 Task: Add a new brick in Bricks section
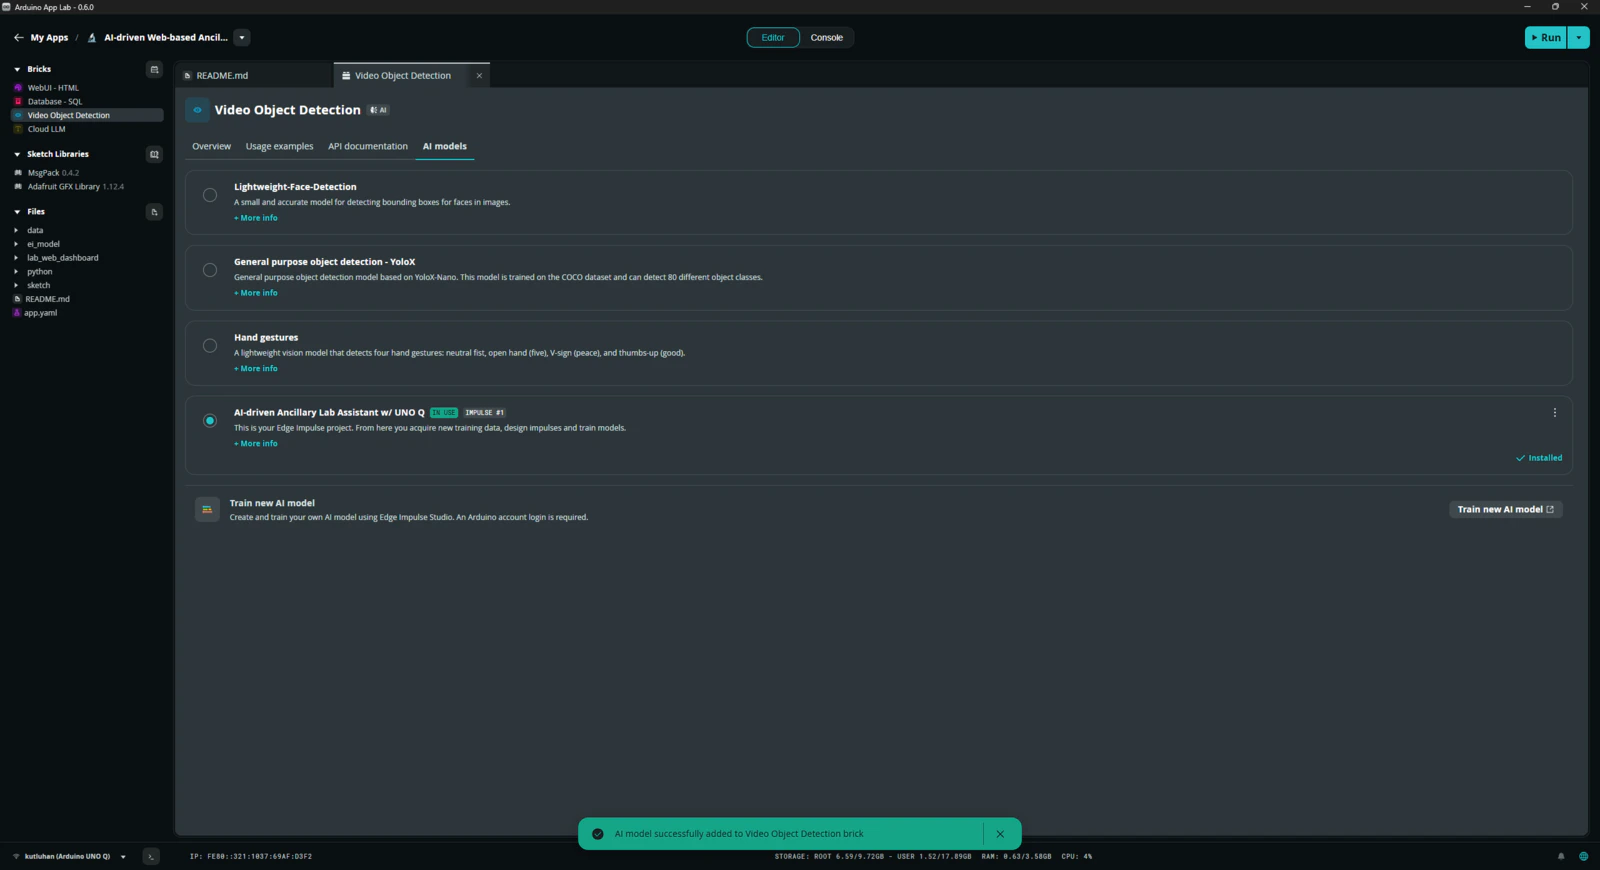point(154,69)
